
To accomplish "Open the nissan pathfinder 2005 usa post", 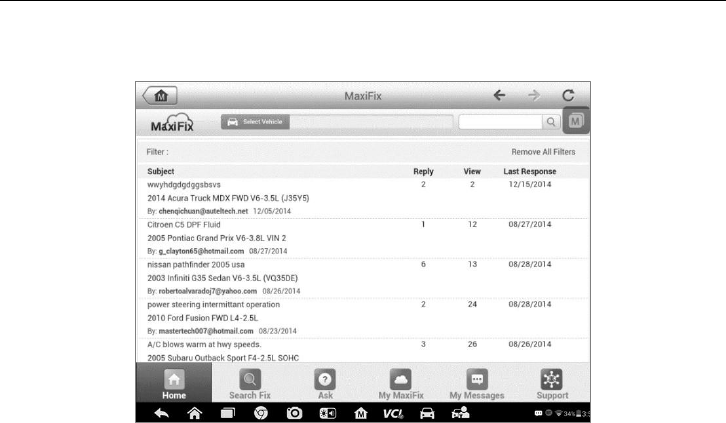I will [196, 265].
